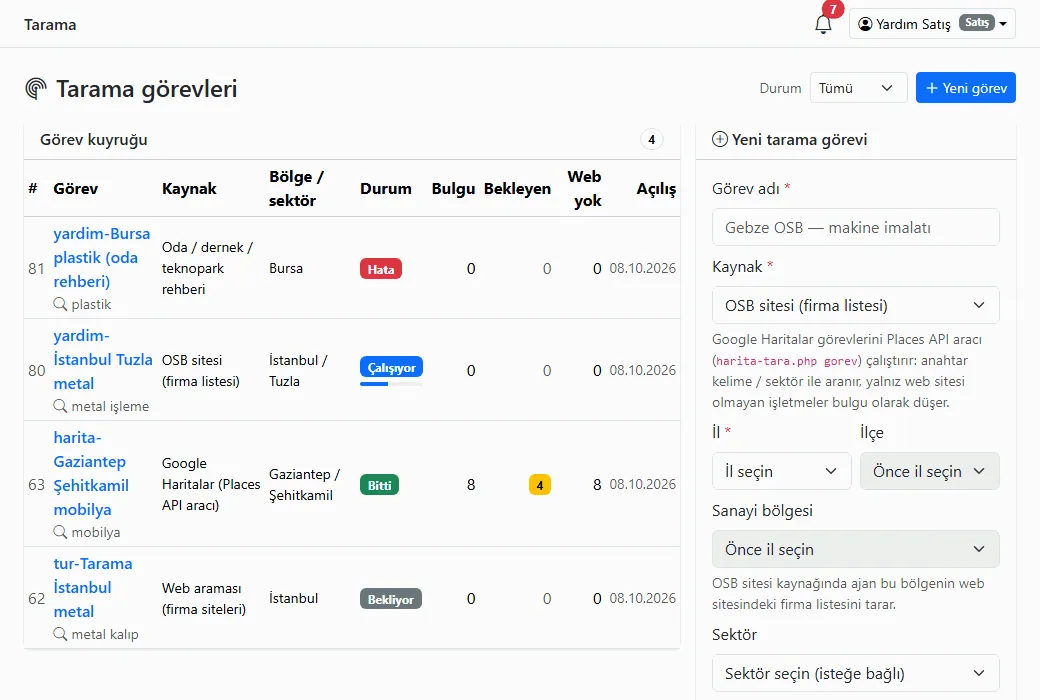The width and height of the screenshot is (1040, 700).
Task: Open the Sanayi bölgesi dropdown
Action: coord(856,549)
